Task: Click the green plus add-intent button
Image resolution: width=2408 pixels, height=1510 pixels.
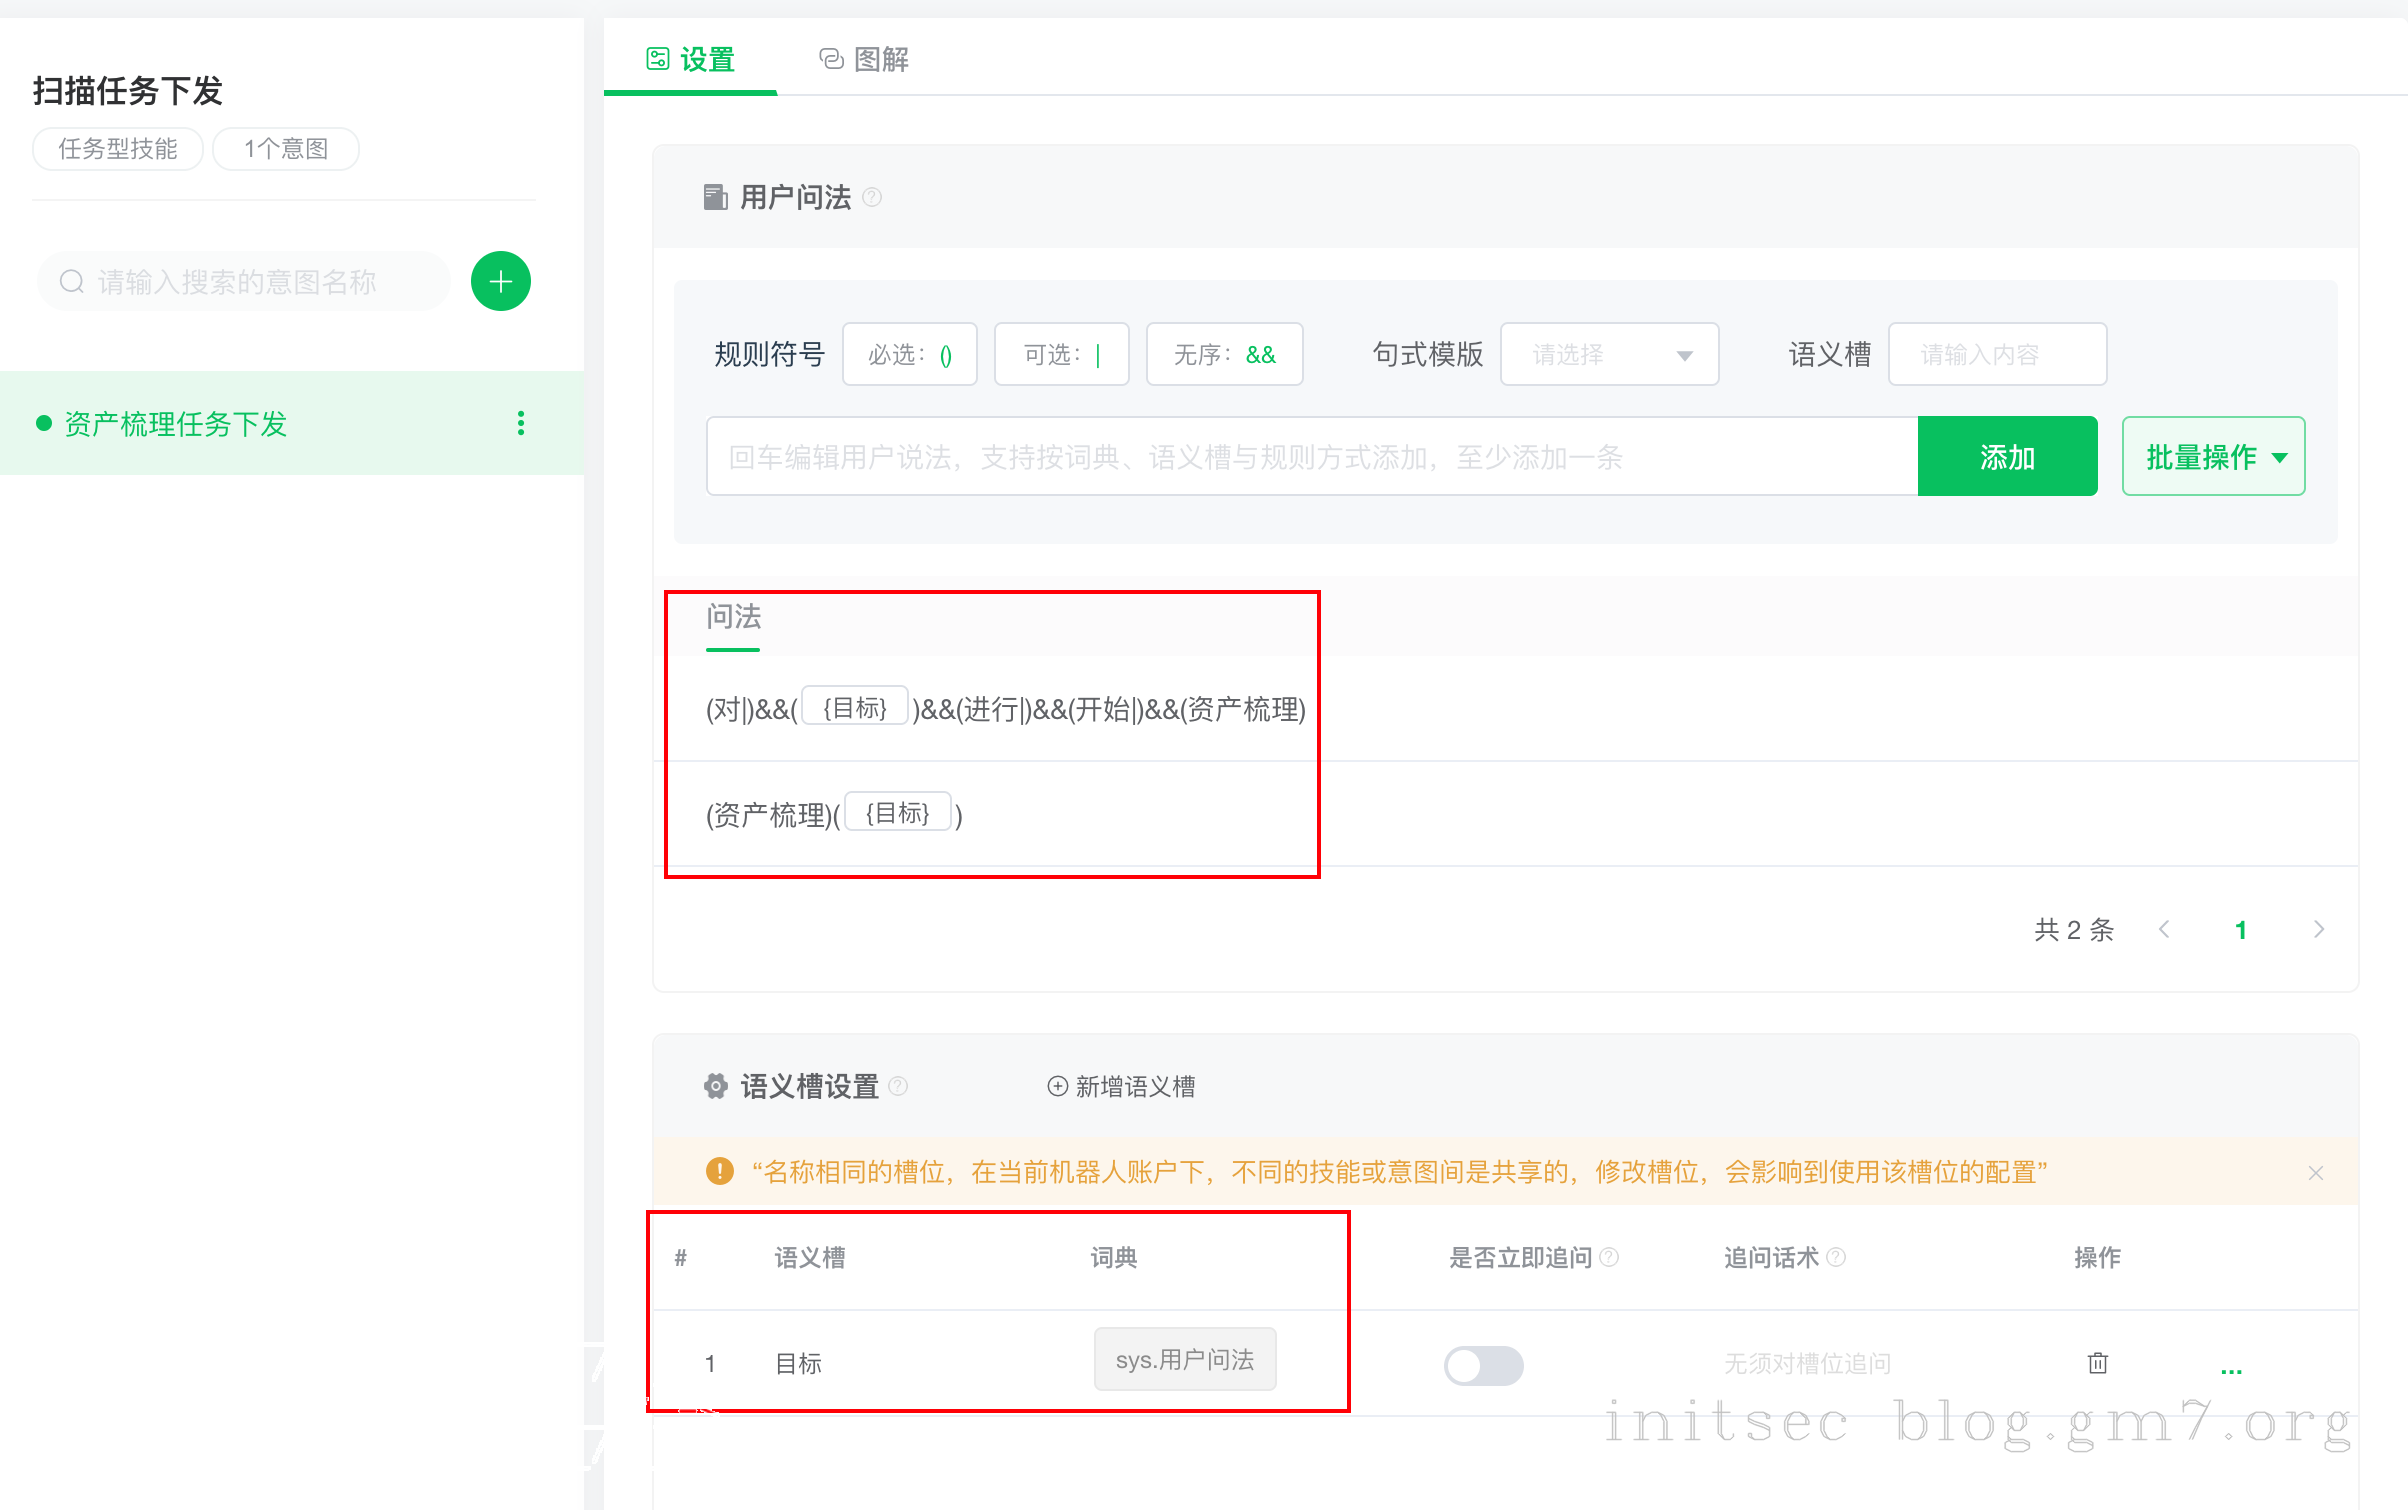Action: tap(500, 282)
